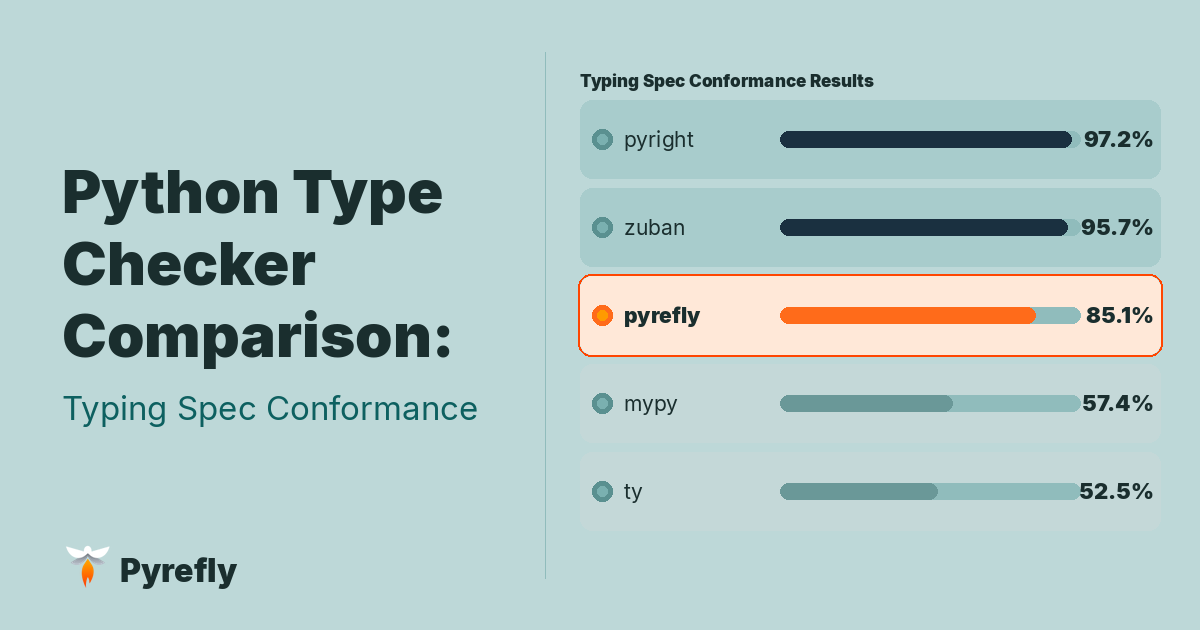1200x630 pixels.
Task: Click the zuban conformance progress bar
Action: (926, 228)
